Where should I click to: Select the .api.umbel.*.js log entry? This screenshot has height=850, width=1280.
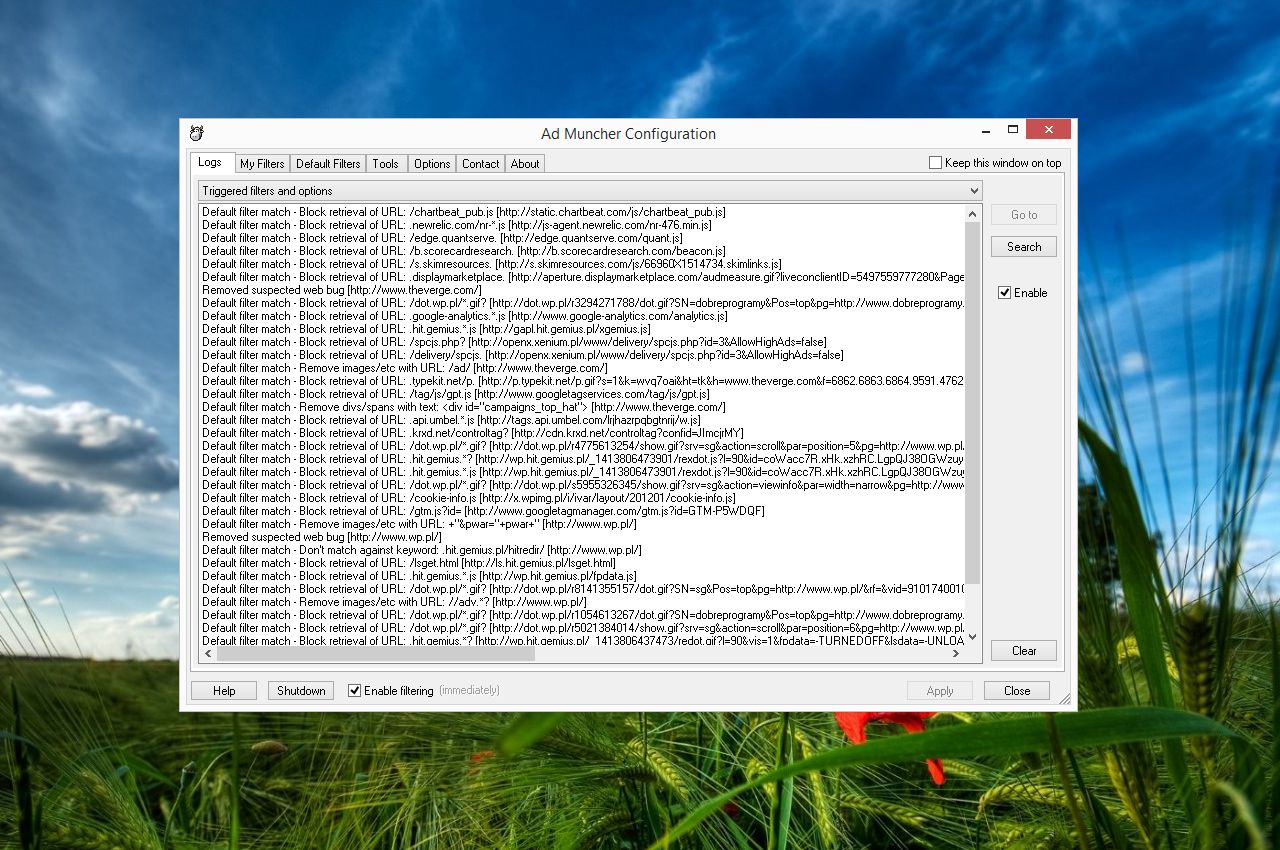451,420
